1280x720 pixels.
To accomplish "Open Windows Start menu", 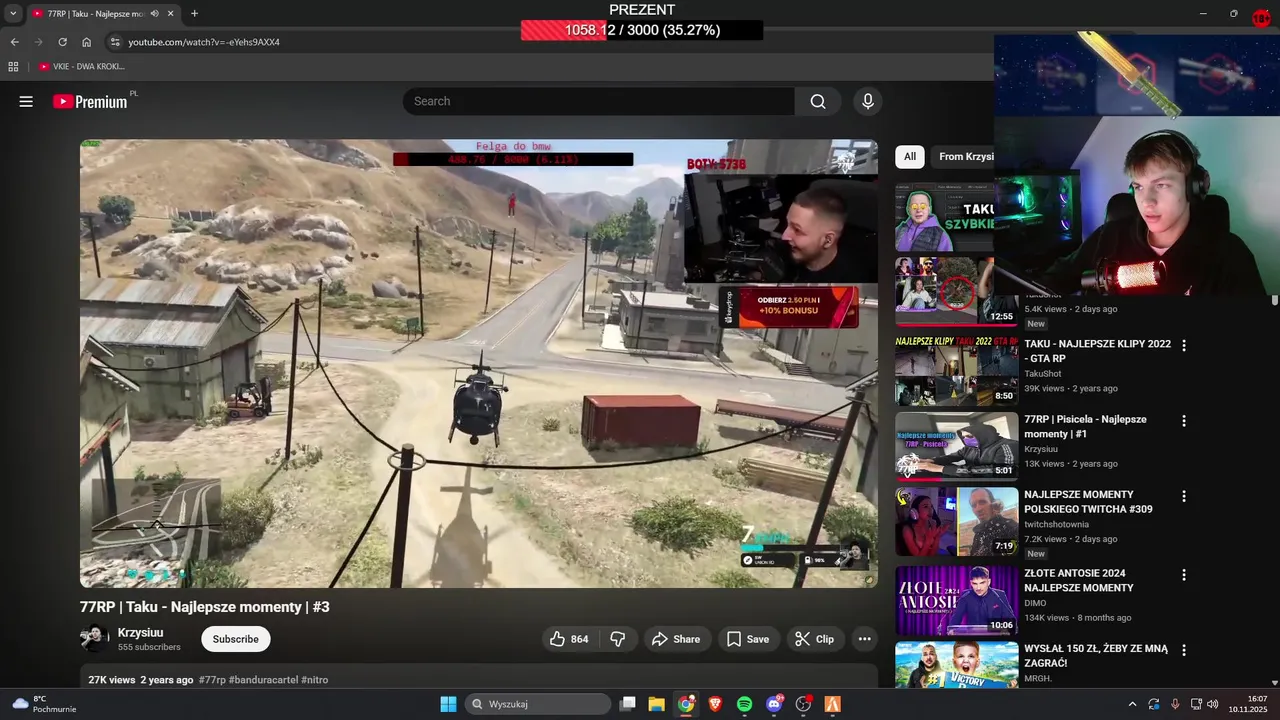I will tap(448, 704).
